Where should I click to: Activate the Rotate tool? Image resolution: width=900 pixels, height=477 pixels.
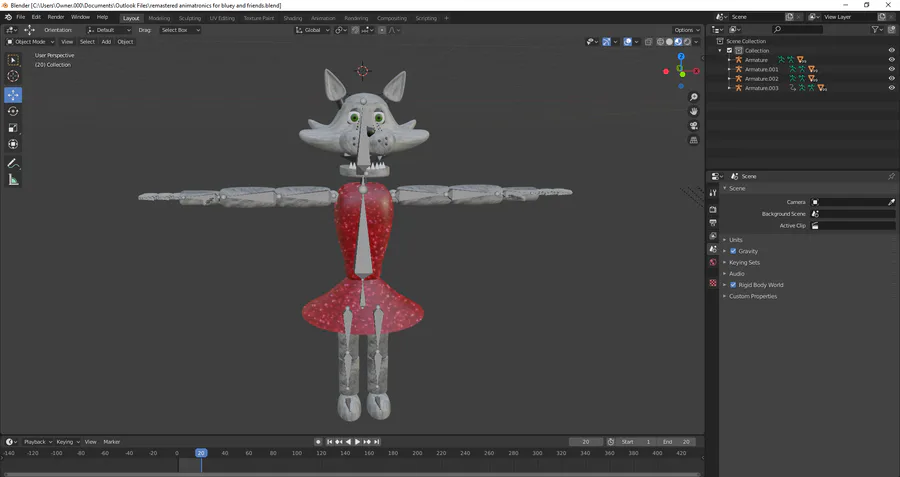13,111
